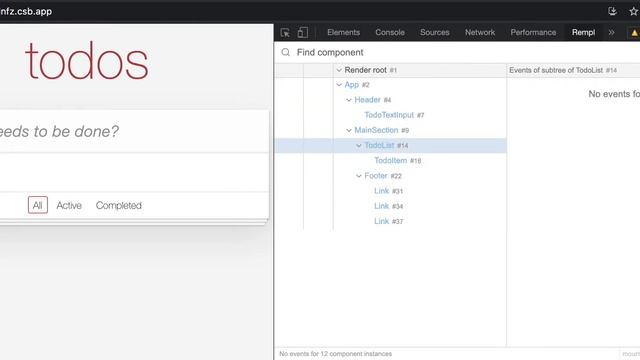Click the todos heading
The image size is (640, 360).
click(87, 61)
